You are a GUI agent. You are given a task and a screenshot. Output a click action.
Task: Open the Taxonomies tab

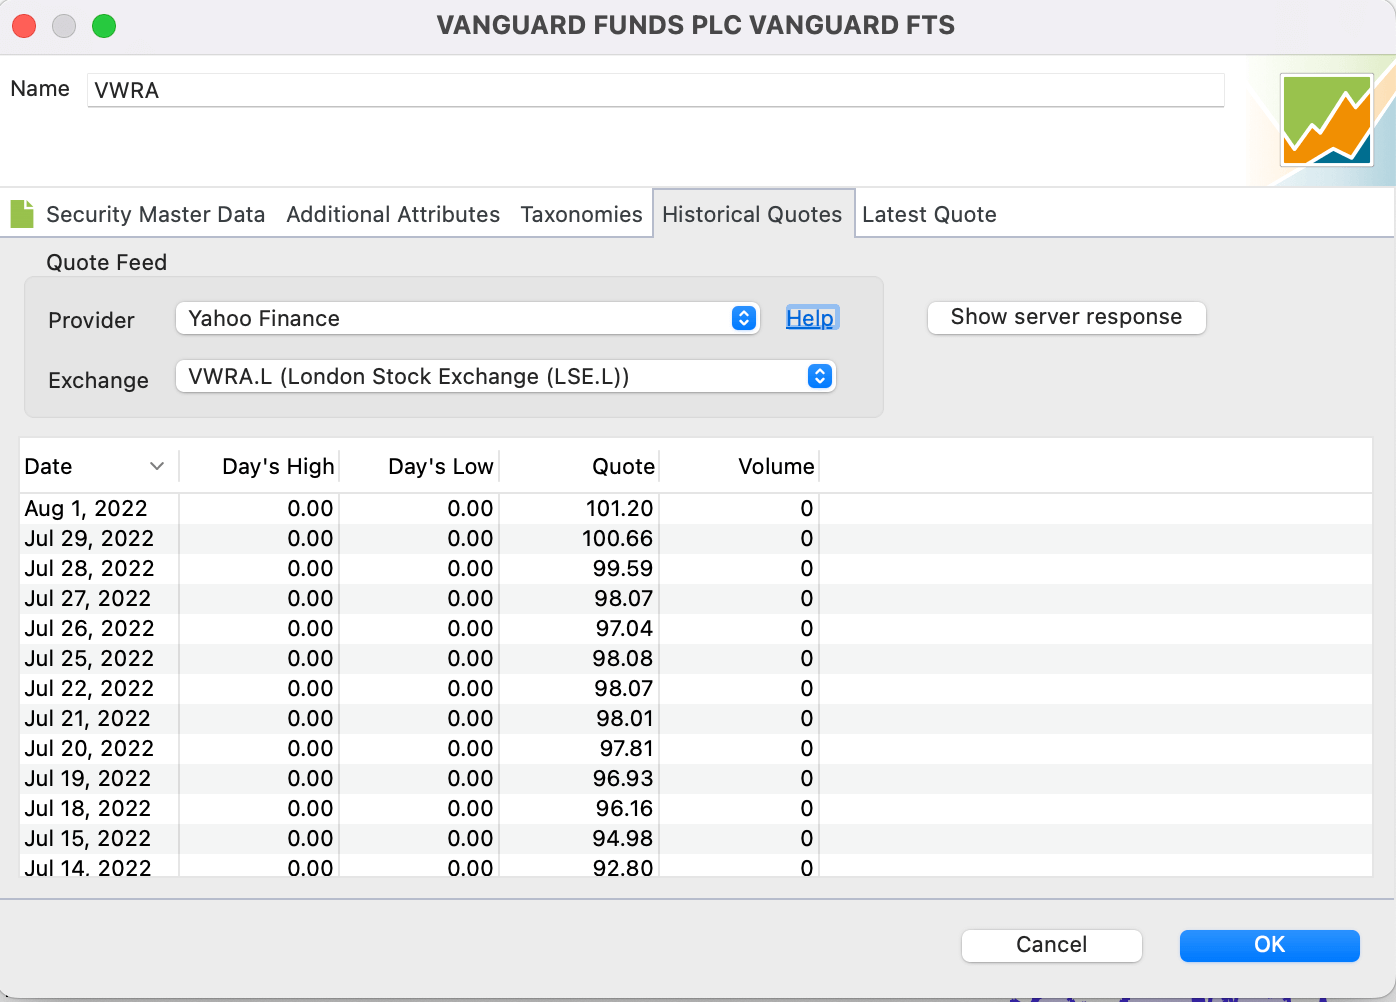pyautogui.click(x=581, y=214)
